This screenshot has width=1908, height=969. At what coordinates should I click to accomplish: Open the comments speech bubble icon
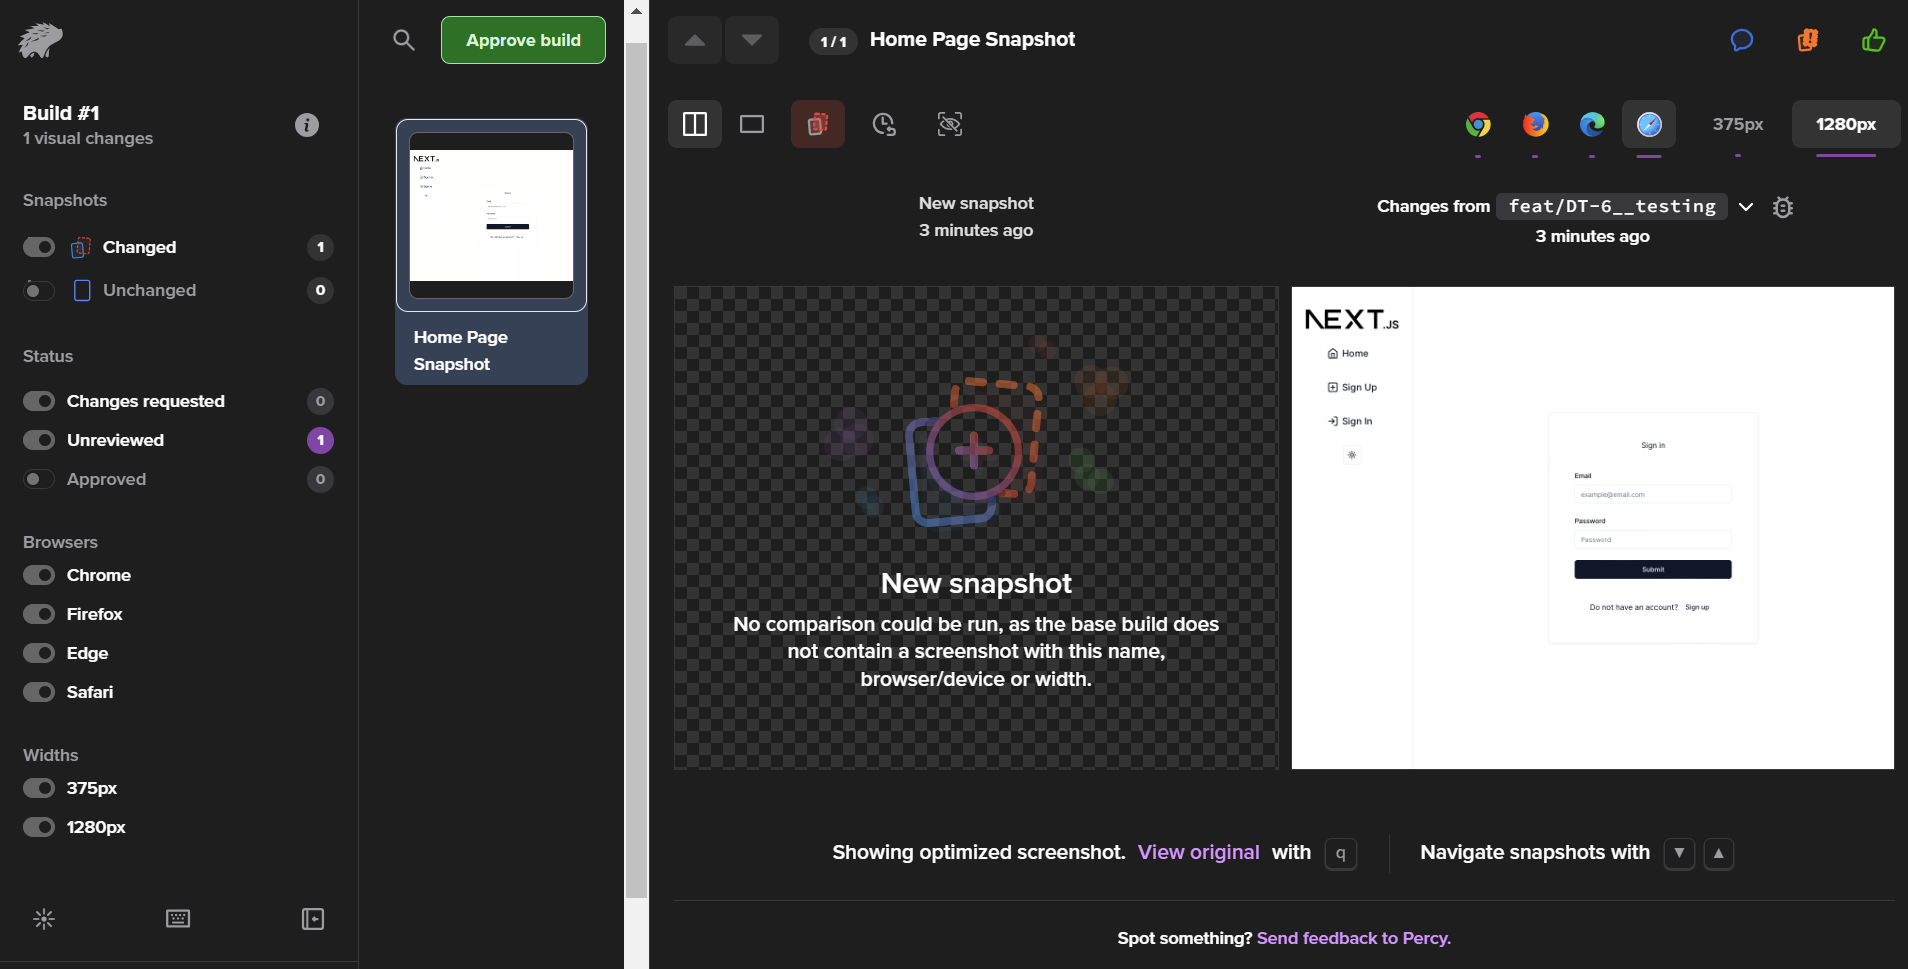(x=1741, y=40)
